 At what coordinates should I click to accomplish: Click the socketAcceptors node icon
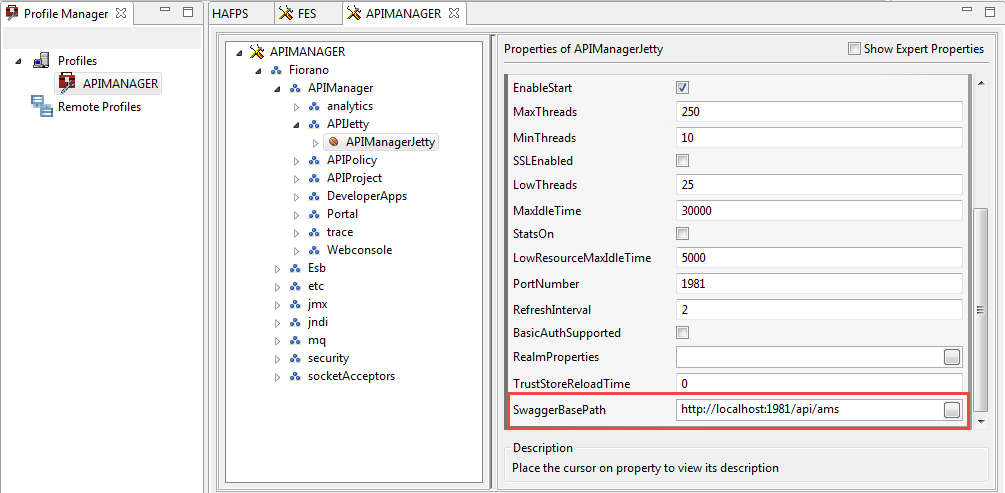point(295,376)
